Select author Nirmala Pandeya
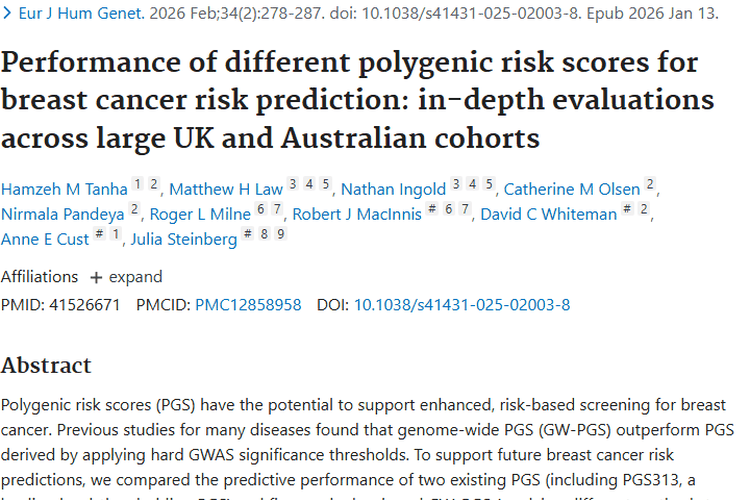The width and height of the screenshot is (750, 500). tap(62, 213)
